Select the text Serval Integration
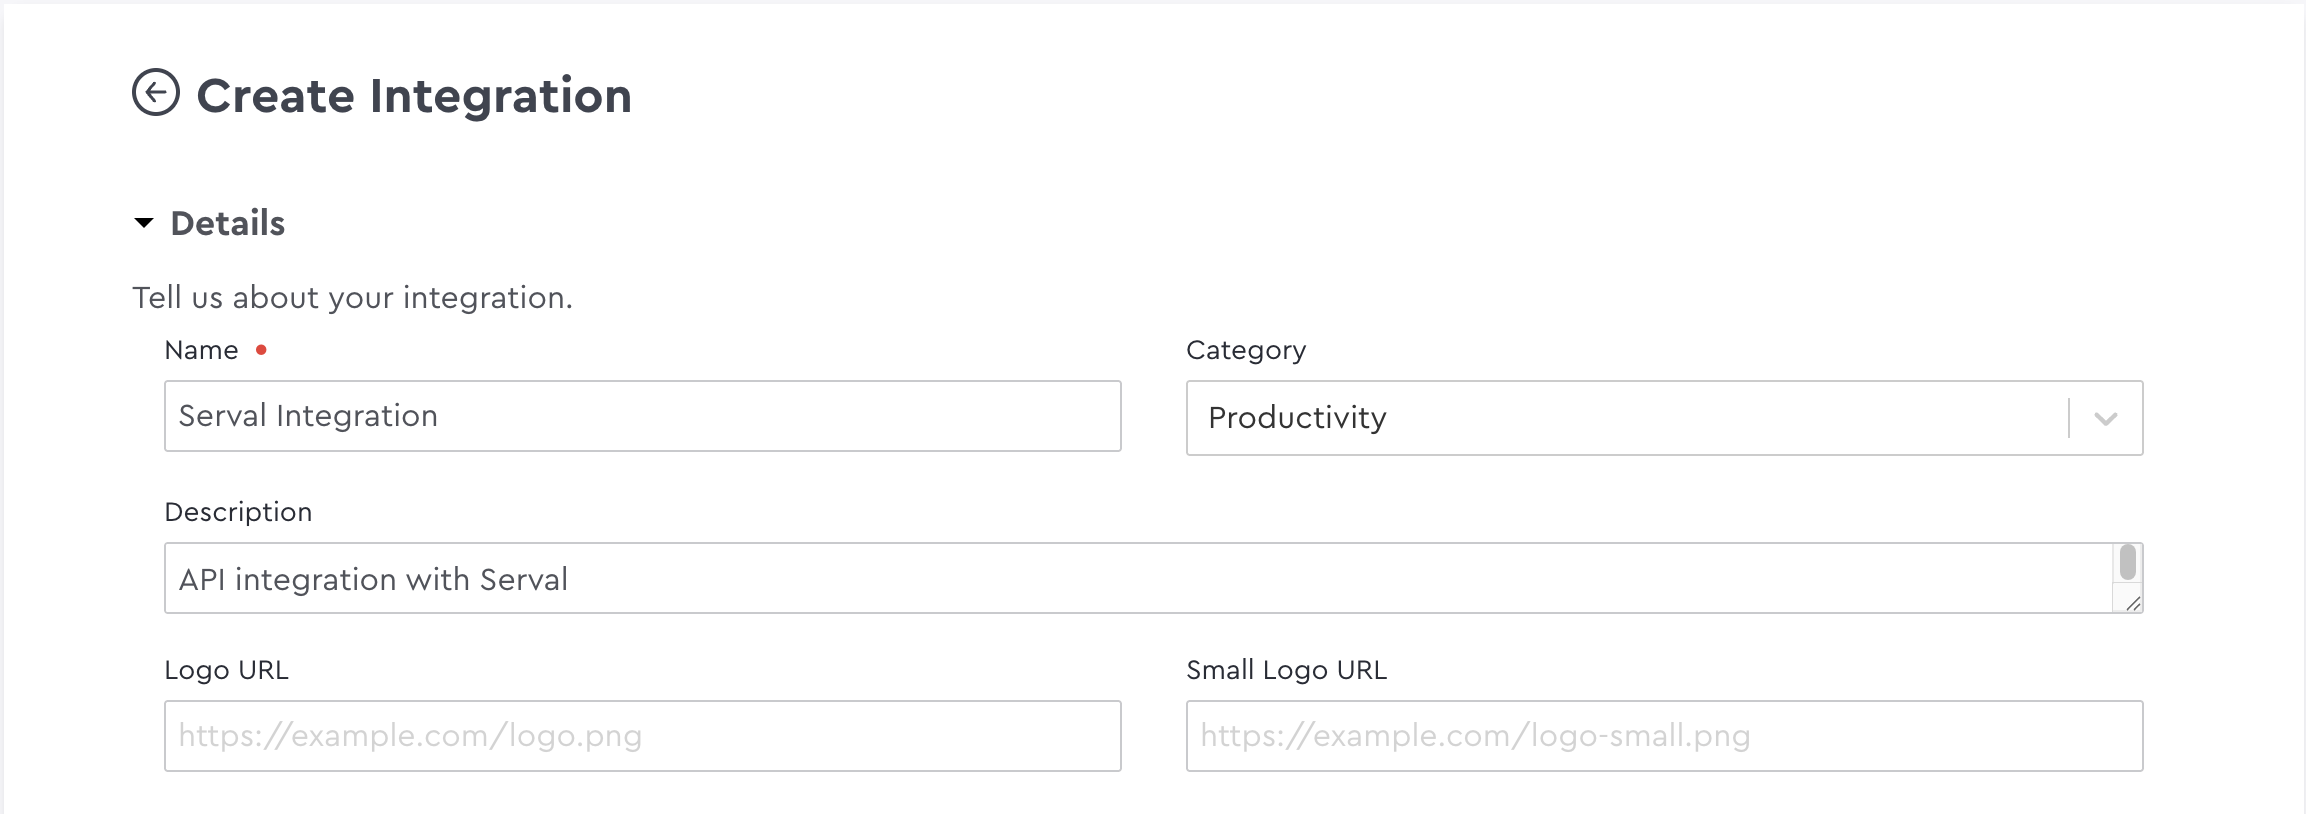This screenshot has width=2306, height=814. point(307,416)
